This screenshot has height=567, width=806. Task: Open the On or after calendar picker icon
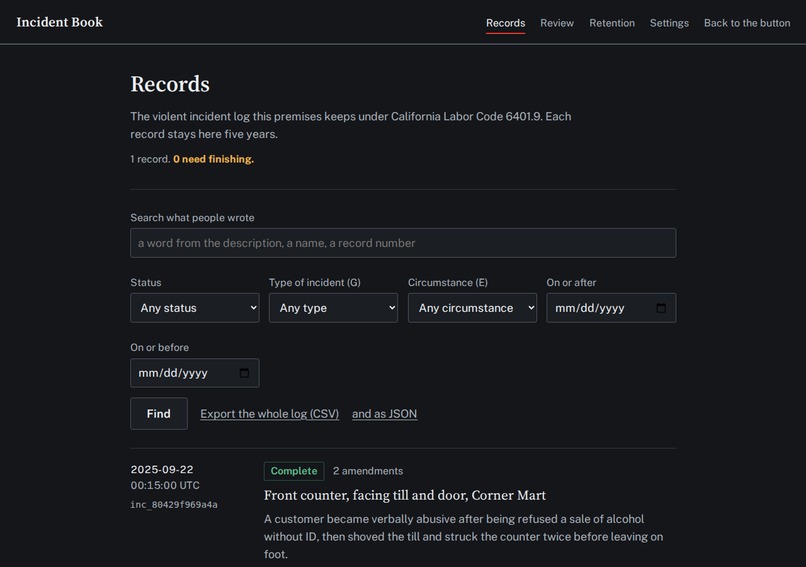click(661, 308)
